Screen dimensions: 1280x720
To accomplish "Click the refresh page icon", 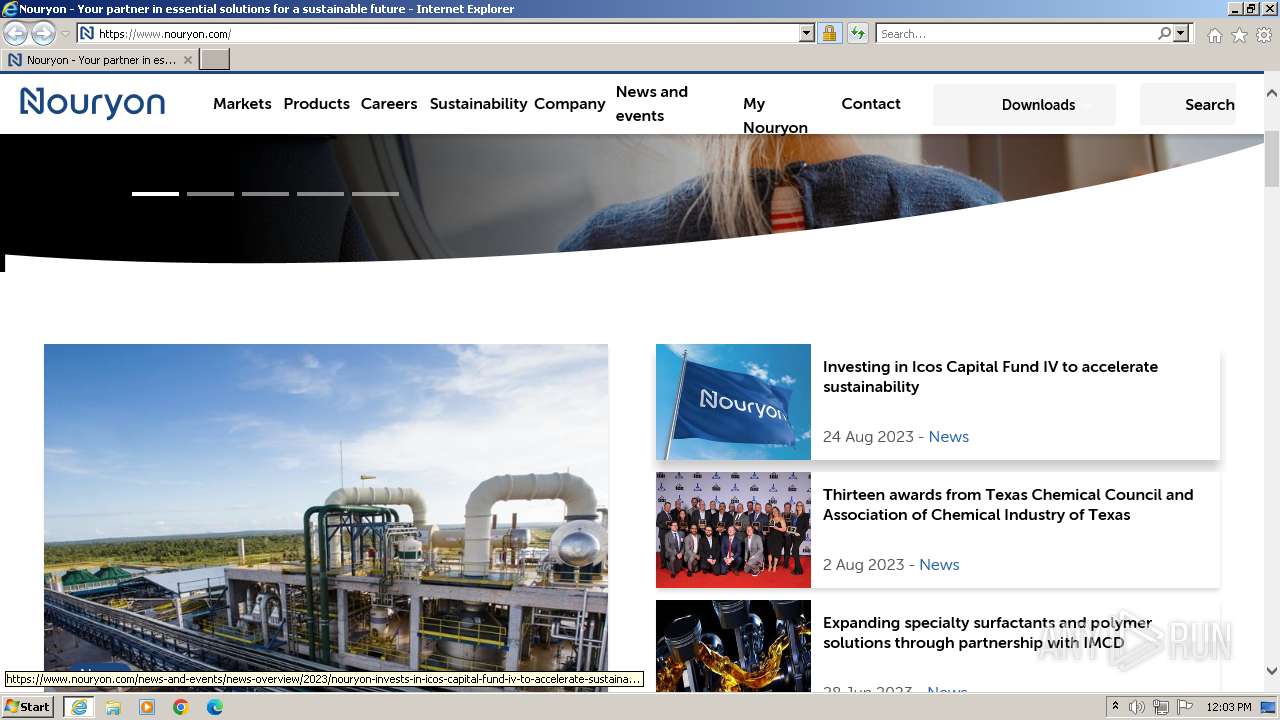I will click(x=857, y=33).
